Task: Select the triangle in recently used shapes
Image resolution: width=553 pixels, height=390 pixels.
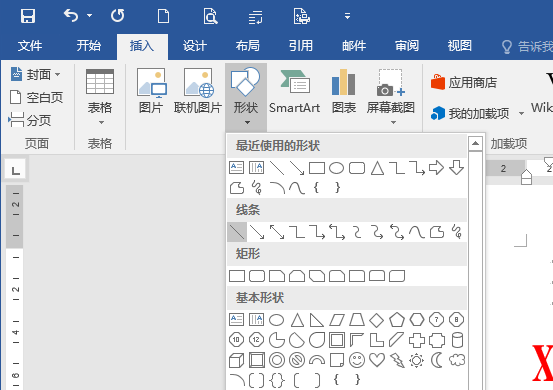Action: [x=377, y=168]
